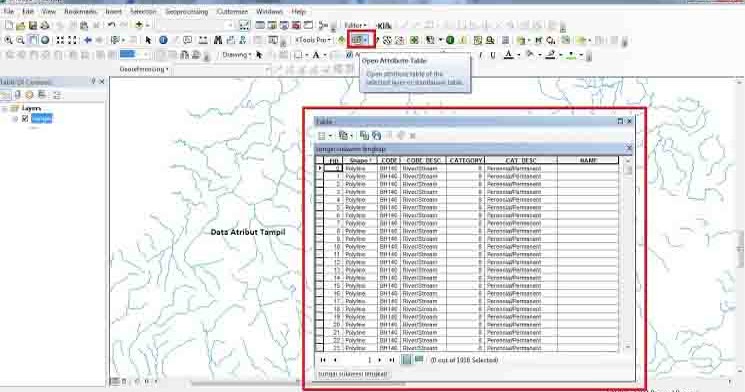745x392 pixels.
Task: Click the table vertical scrollbar
Action: [x=628, y=255]
